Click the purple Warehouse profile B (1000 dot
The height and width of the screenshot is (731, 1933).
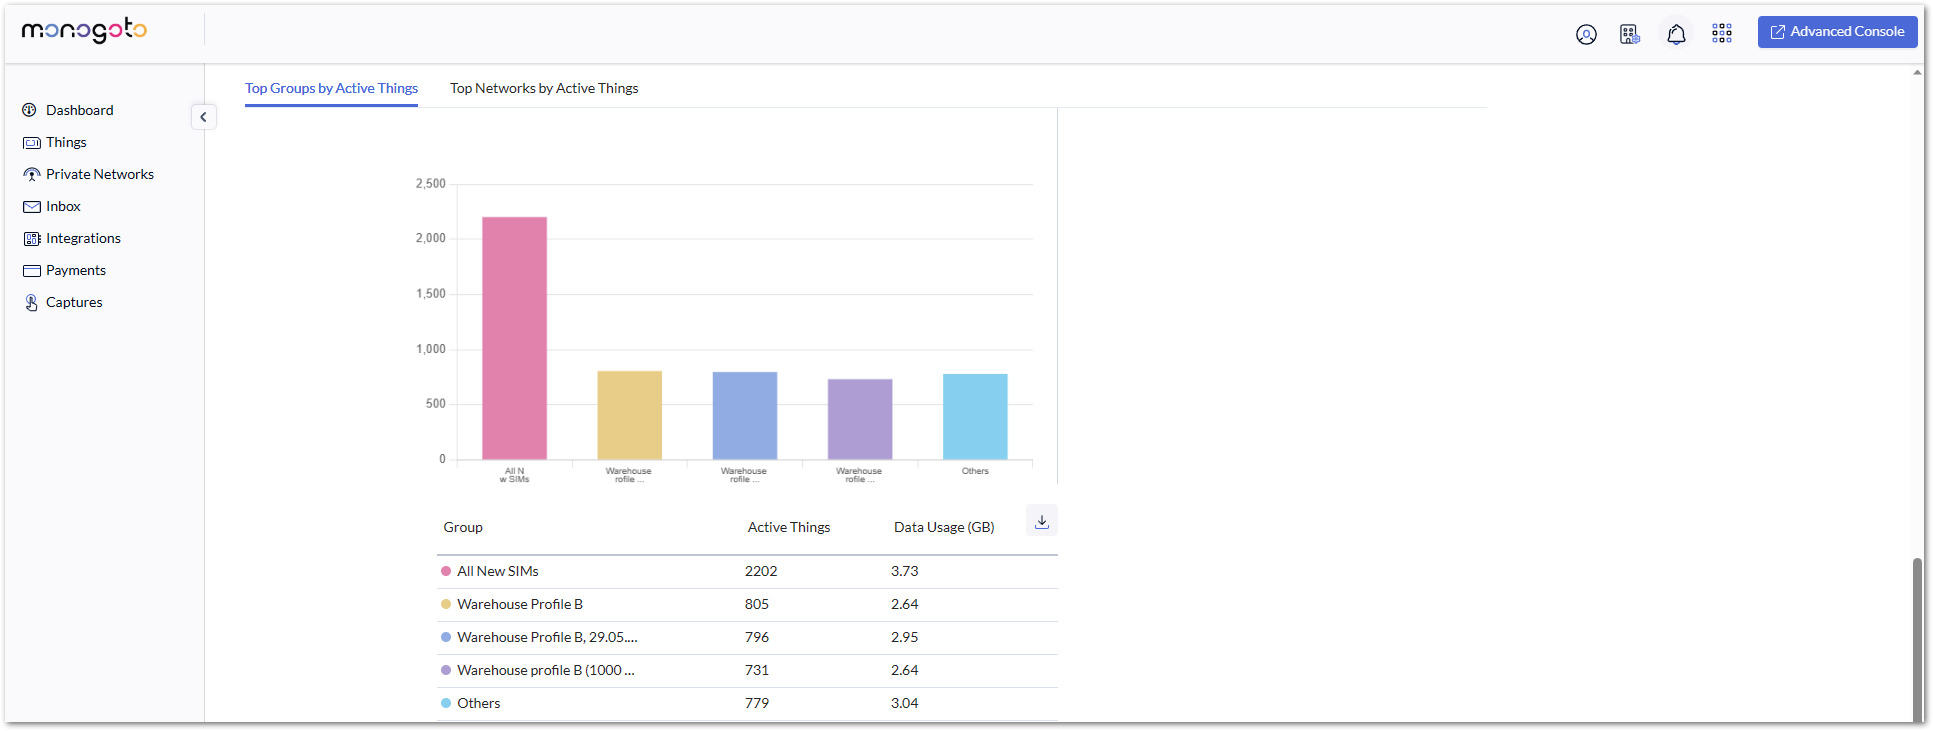click(446, 670)
